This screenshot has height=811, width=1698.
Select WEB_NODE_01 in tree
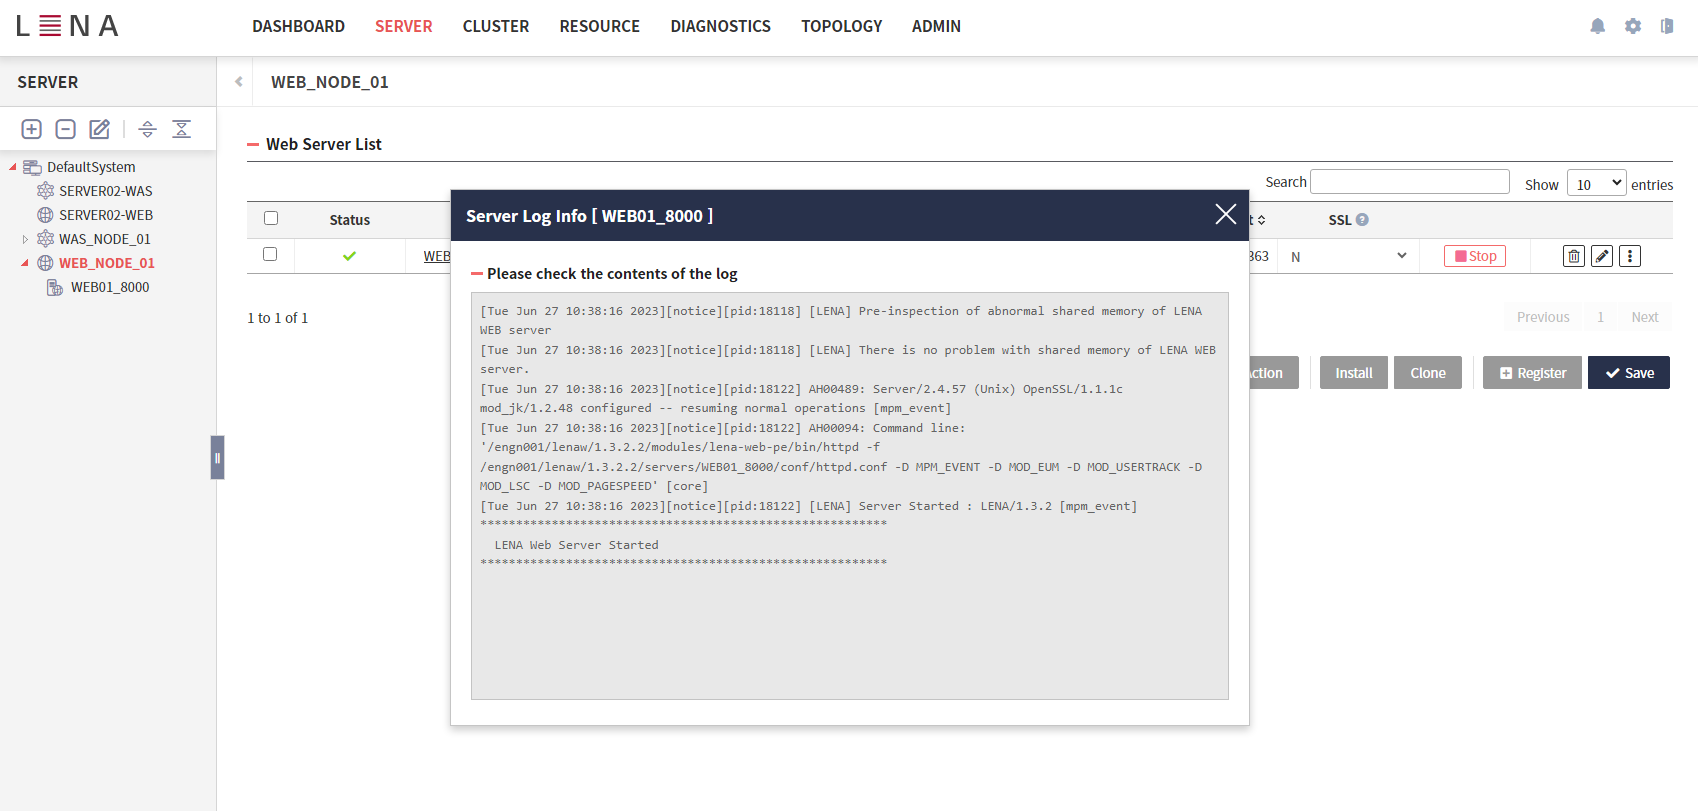pos(107,263)
